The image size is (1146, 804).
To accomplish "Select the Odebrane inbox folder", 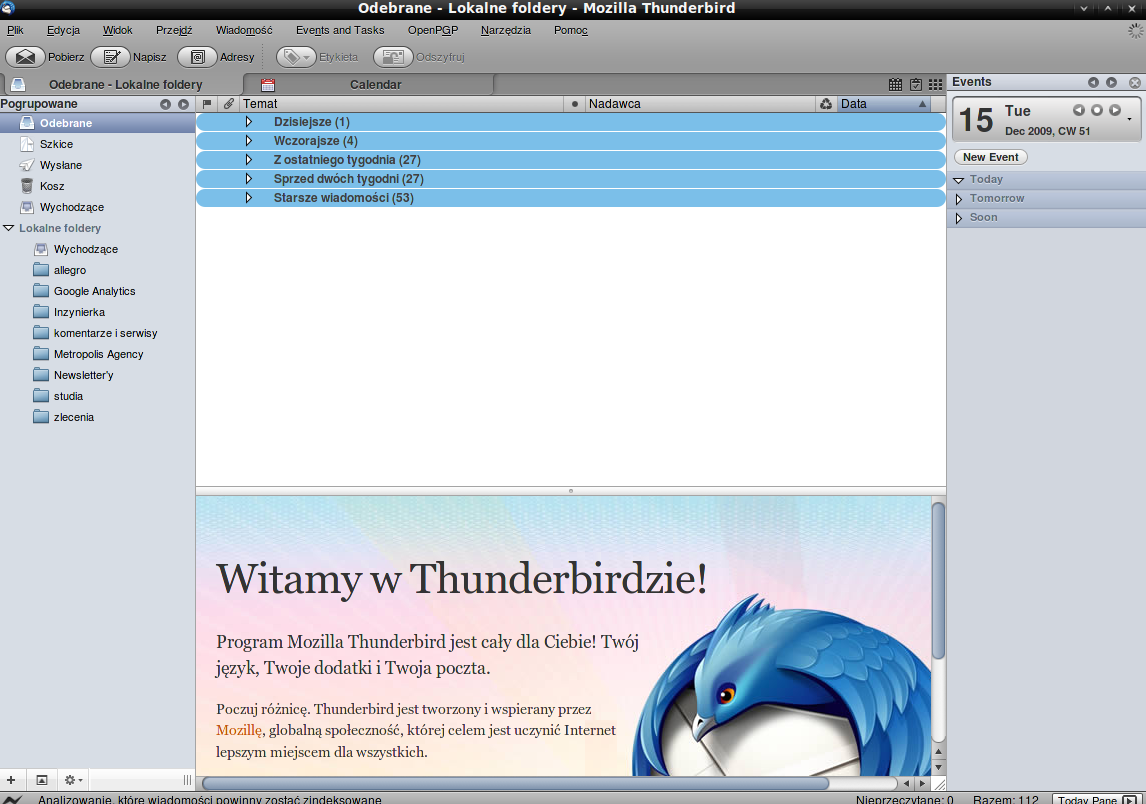I will [97, 123].
